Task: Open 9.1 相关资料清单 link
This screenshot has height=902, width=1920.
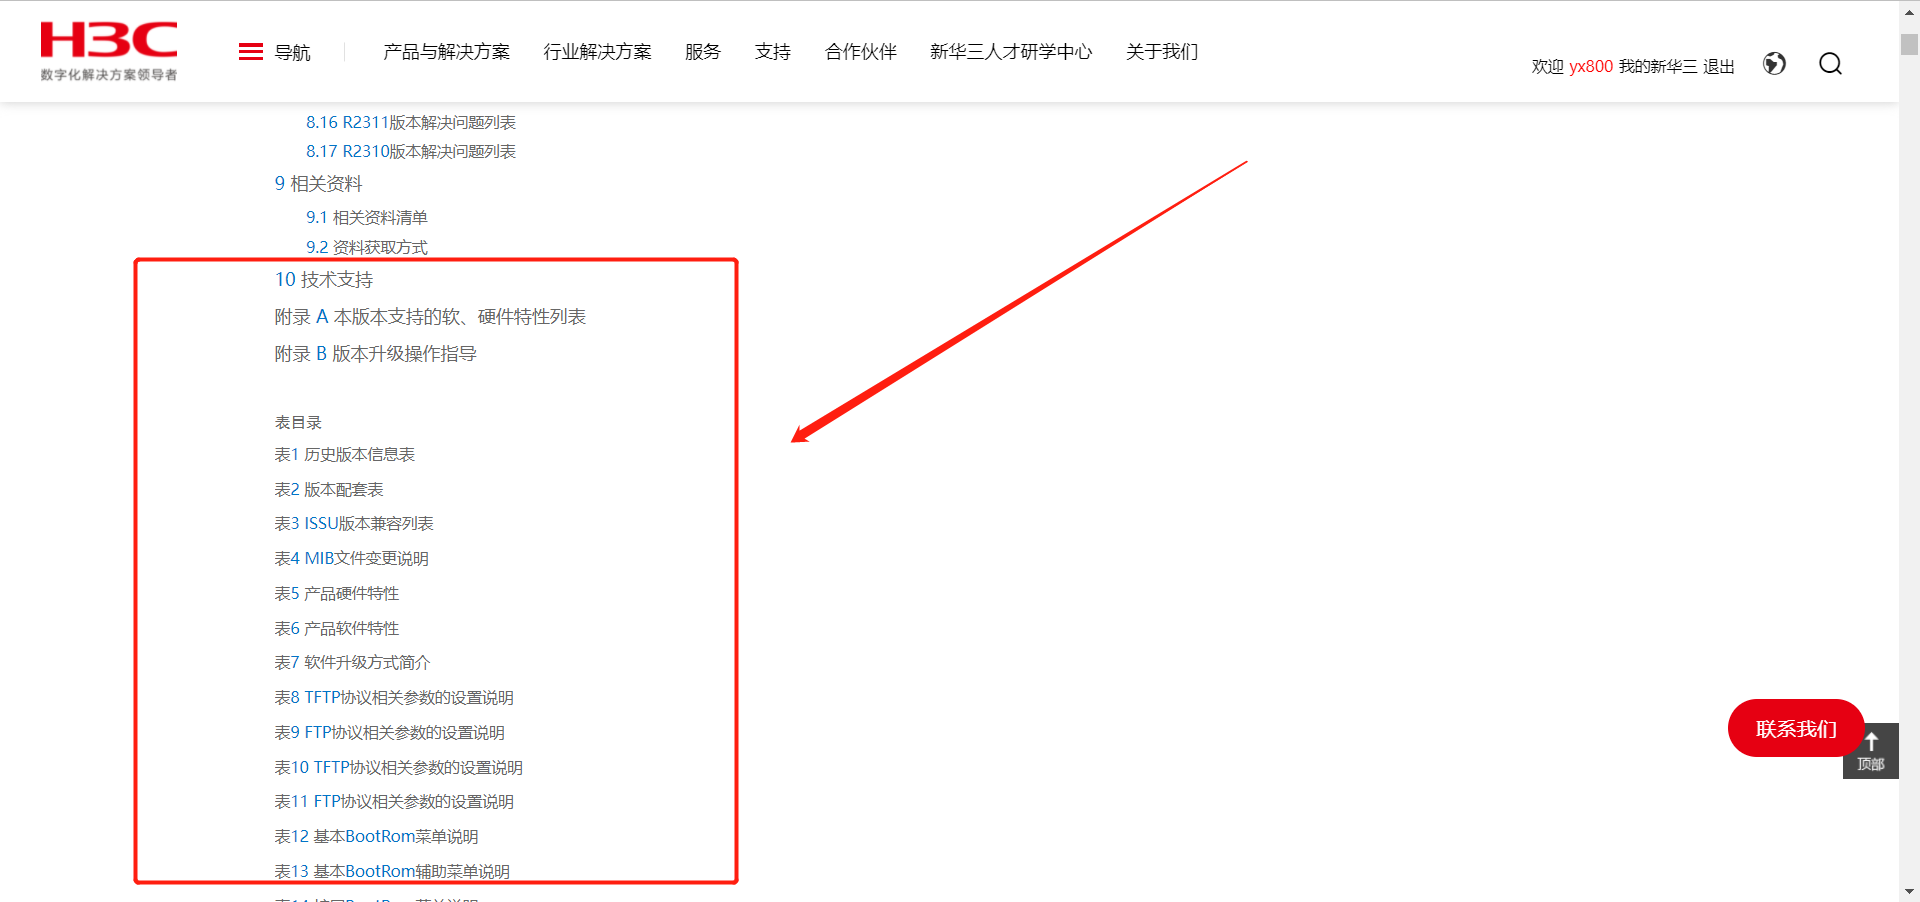Action: [x=367, y=217]
